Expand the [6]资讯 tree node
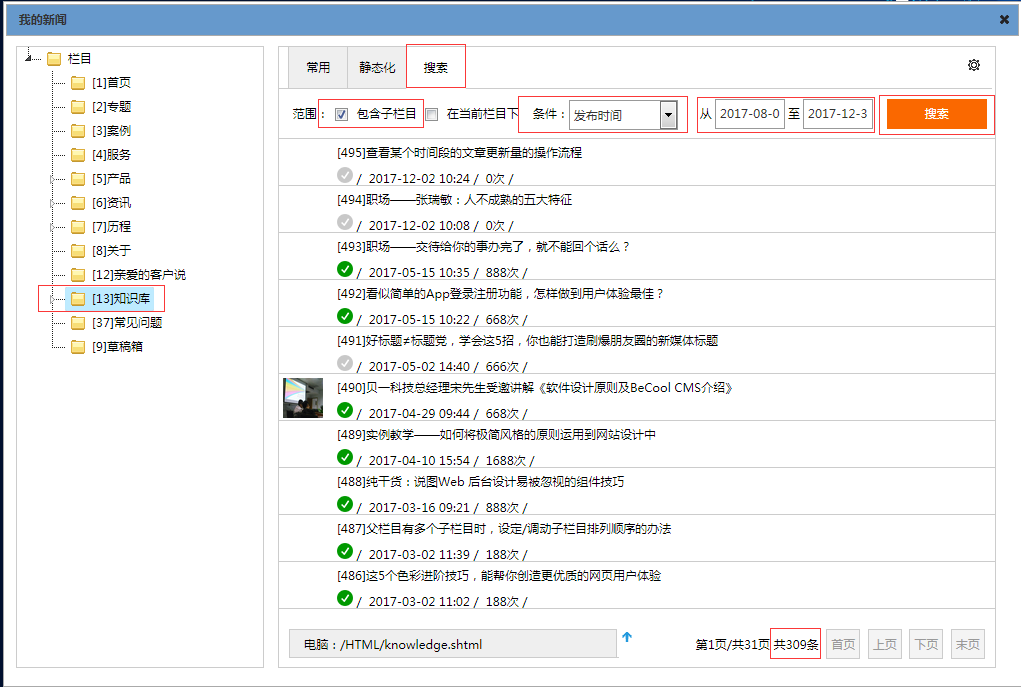The width and height of the screenshot is (1021, 687). click(x=52, y=203)
